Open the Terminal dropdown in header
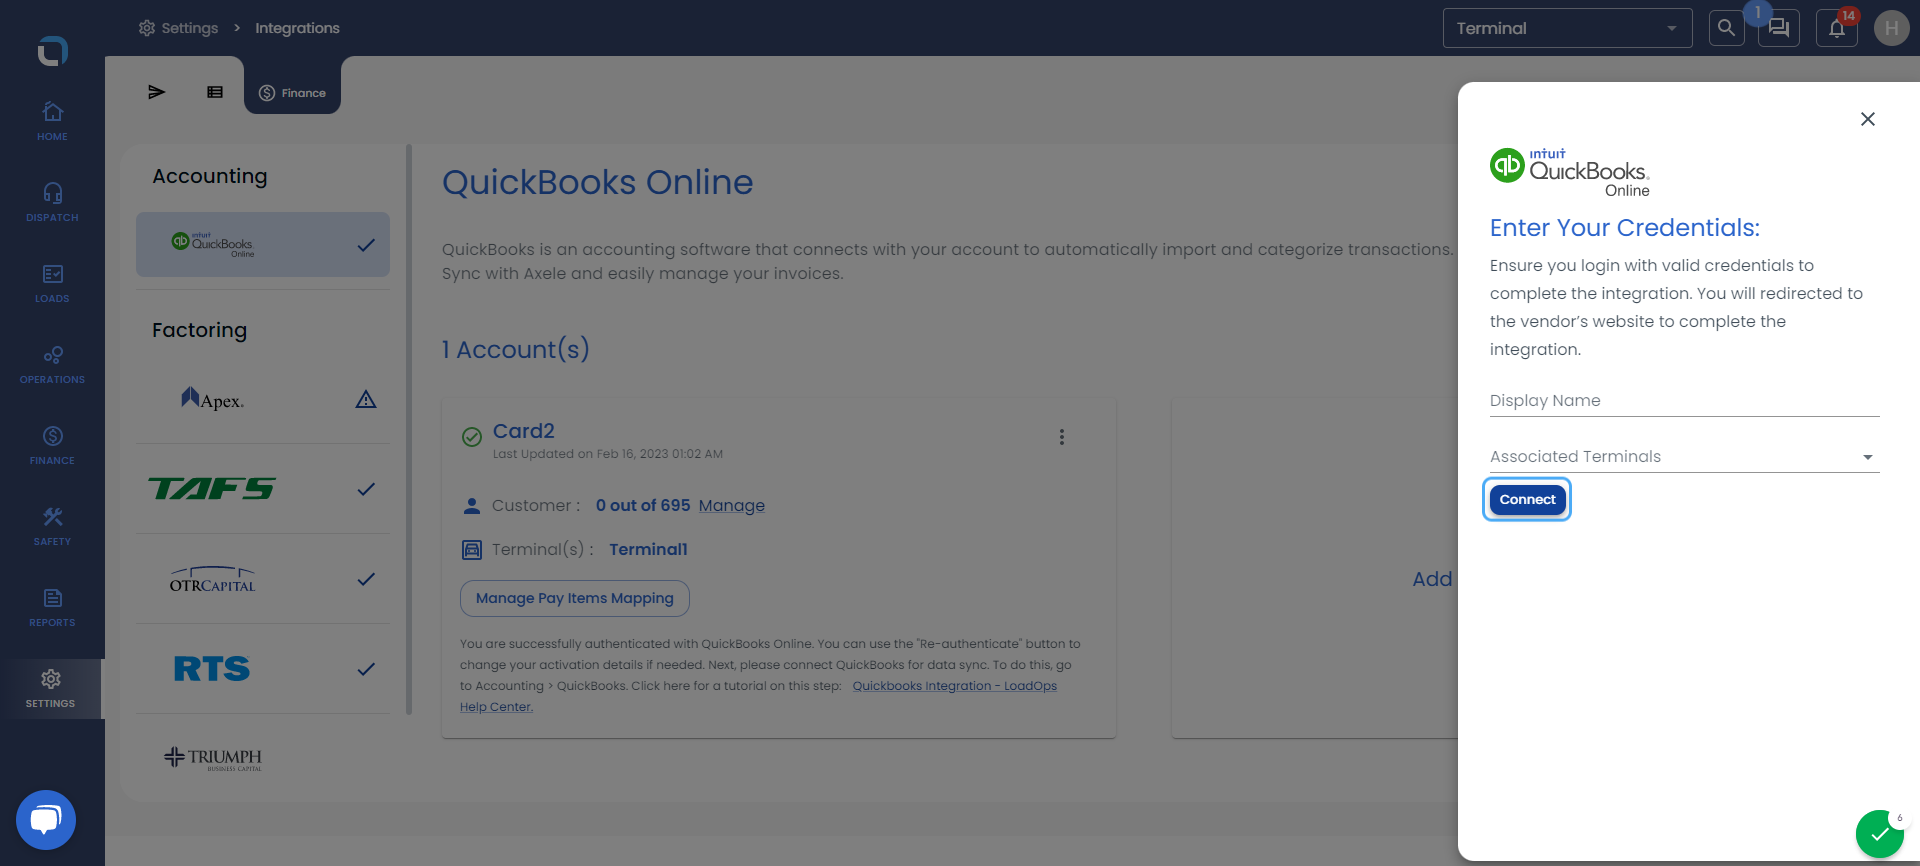Image resolution: width=1920 pixels, height=866 pixels. point(1567,28)
